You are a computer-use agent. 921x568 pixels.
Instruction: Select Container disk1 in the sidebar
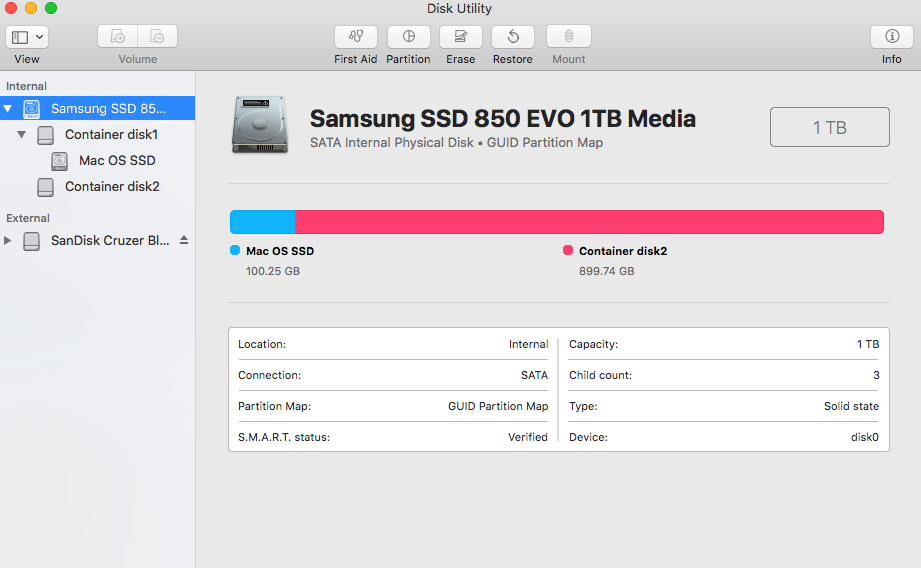[x=97, y=135]
